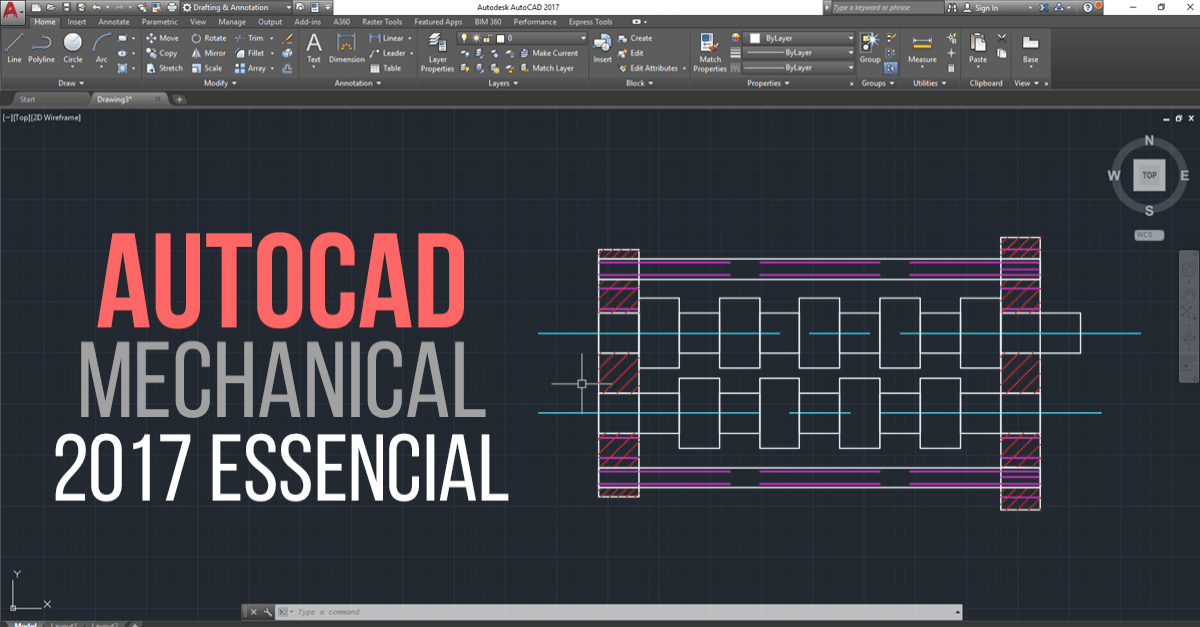Expand the Layers panel

point(502,83)
